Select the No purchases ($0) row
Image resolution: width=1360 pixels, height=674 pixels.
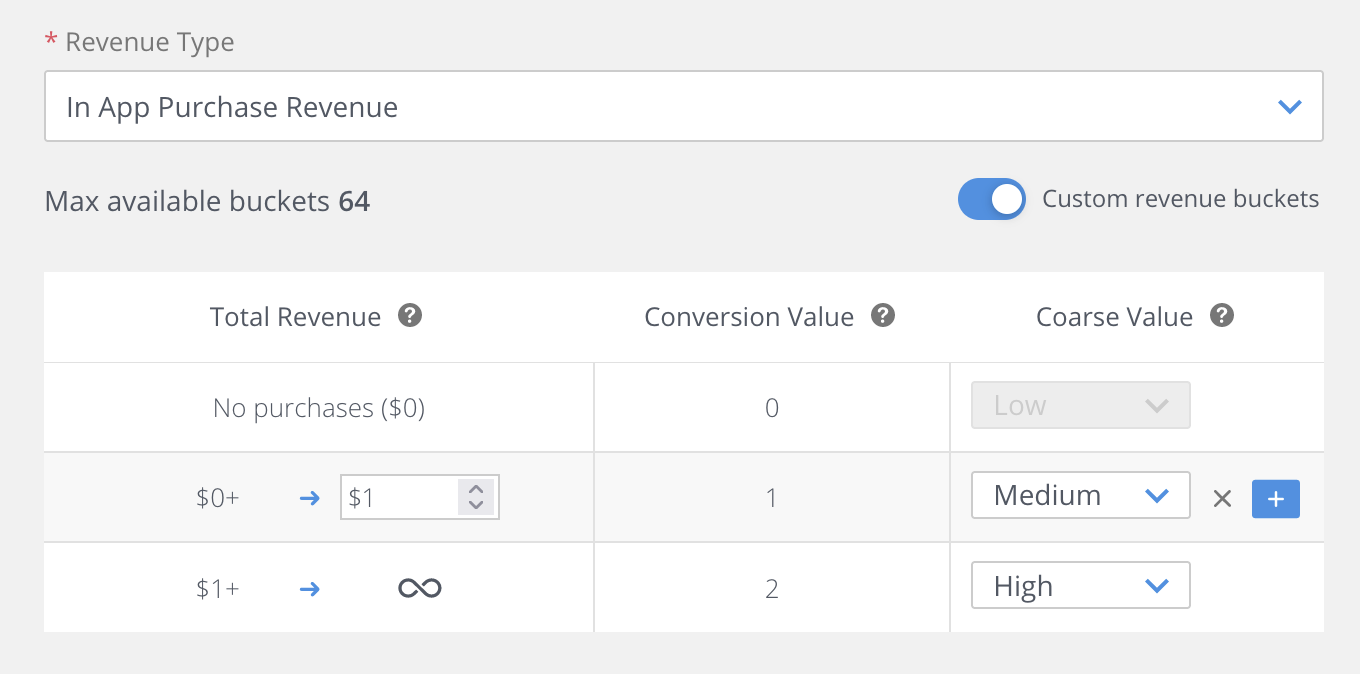coord(318,407)
